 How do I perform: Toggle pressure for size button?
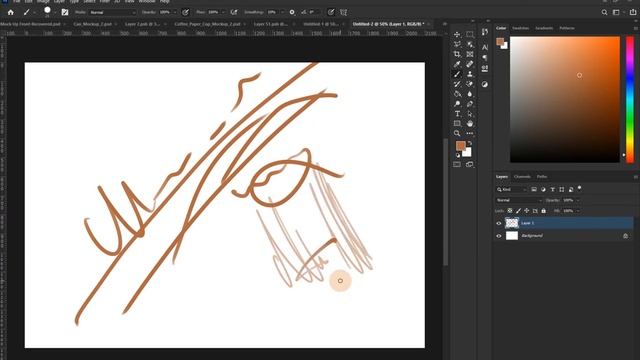[331, 12]
